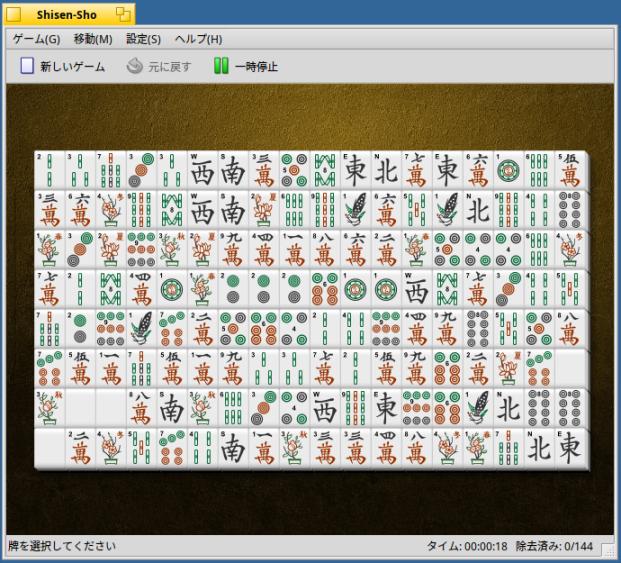Select 7 circles tile between 5 bamboo and 4 bamboo
Screen dimensions: 621x563
172,447
